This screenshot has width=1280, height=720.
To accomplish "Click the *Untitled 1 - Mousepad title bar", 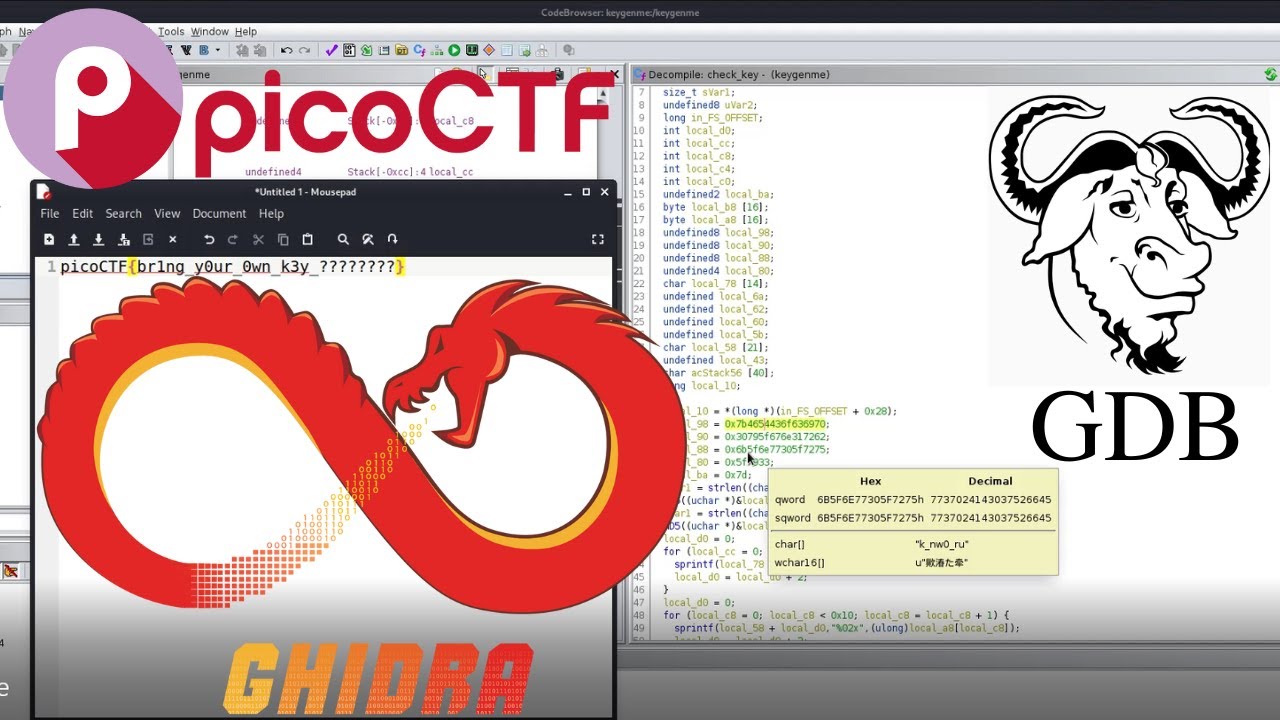I will click(x=305, y=192).
